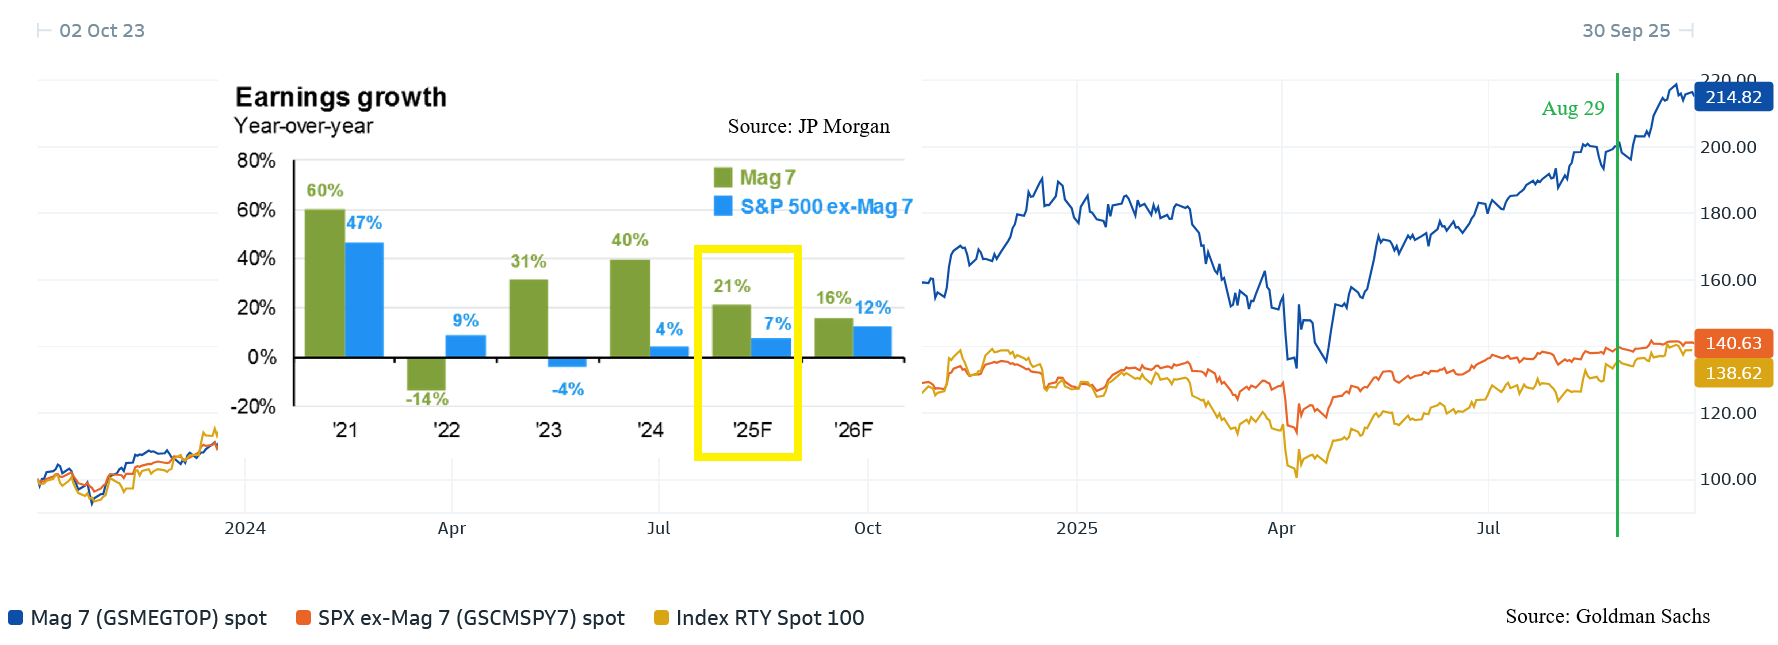Image resolution: width=1778 pixels, height=645 pixels.
Task: Toggle the SPX ex-Mag 7 (GSCMSPY7) spot label
Action: point(471,618)
